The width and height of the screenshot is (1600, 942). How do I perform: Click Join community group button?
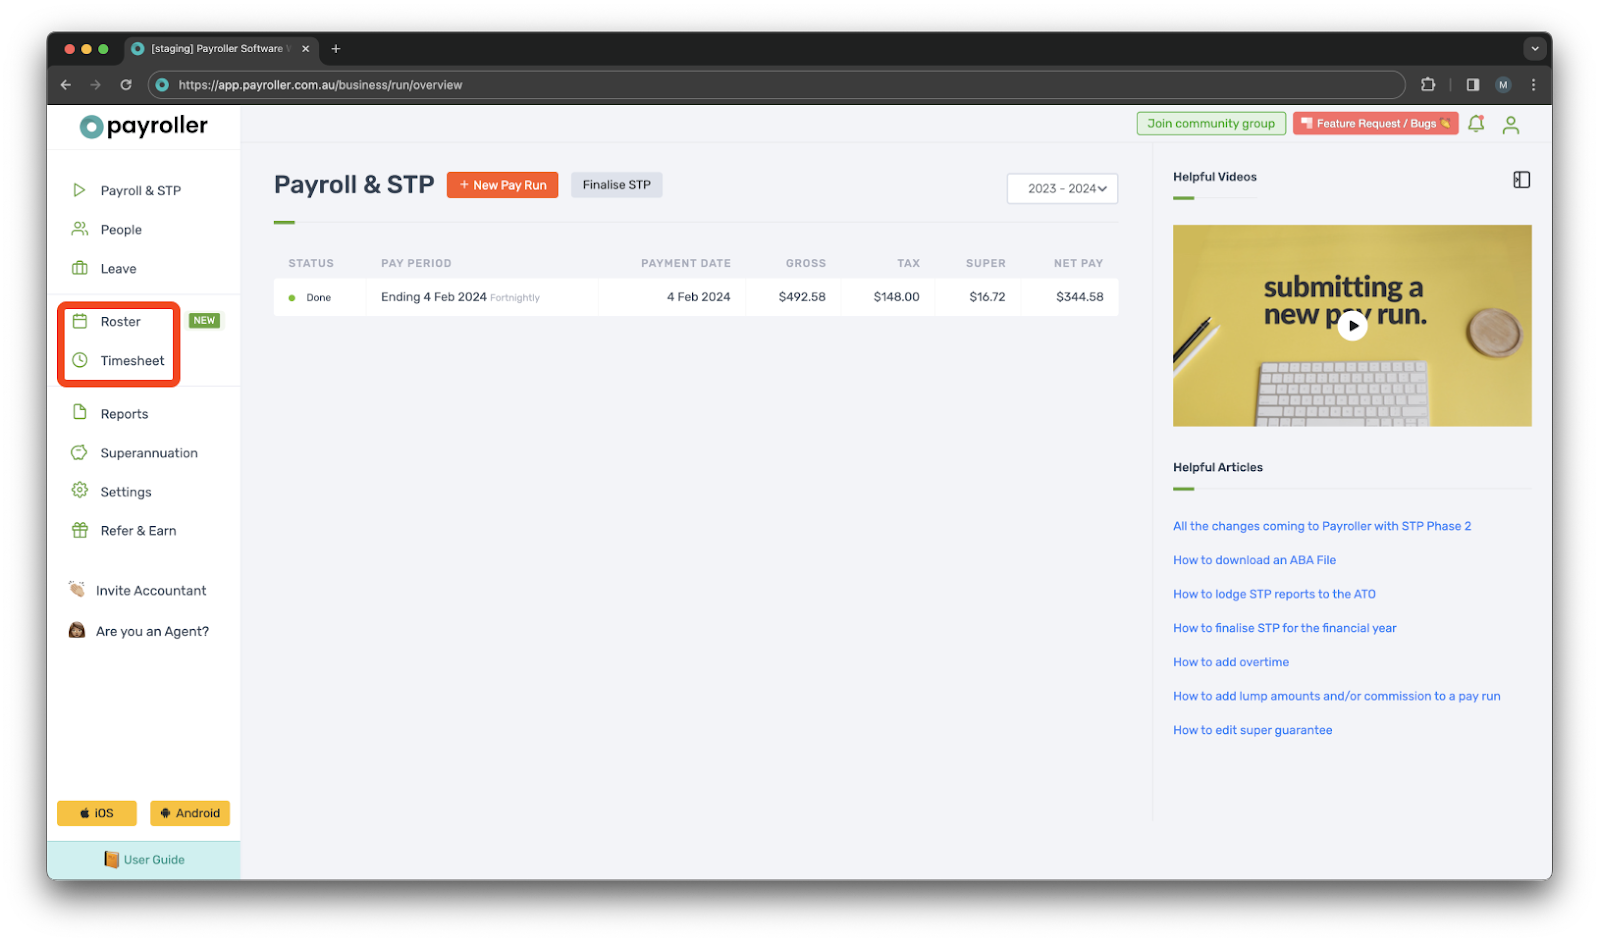pyautogui.click(x=1210, y=124)
